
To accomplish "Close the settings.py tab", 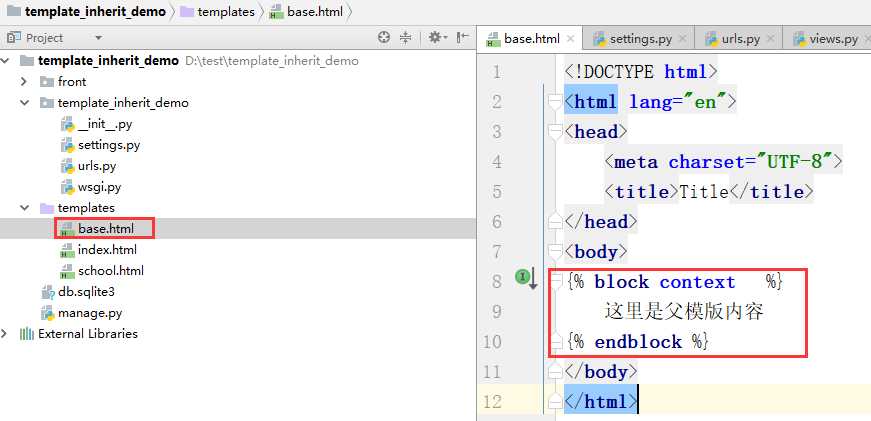I will coord(683,39).
